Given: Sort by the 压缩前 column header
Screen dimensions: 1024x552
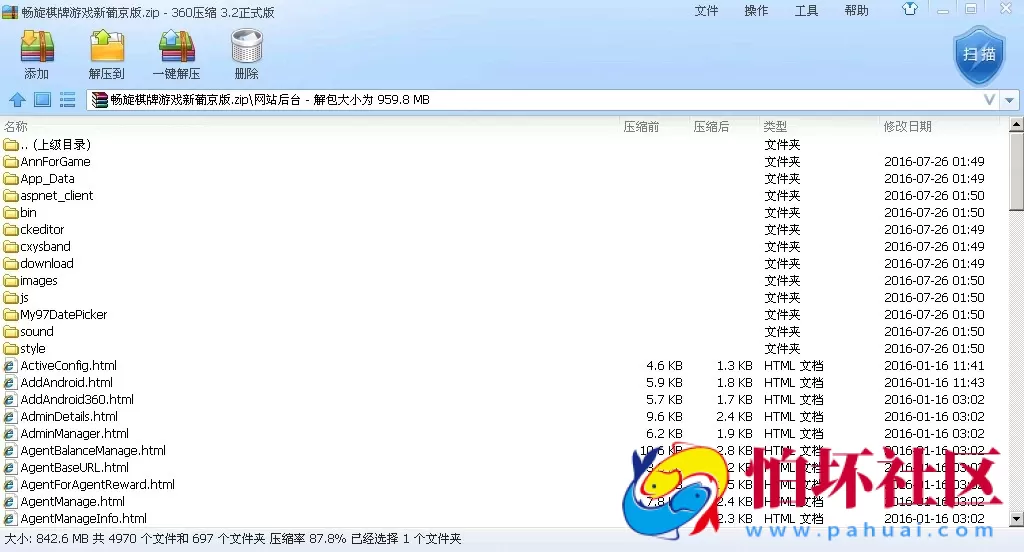Looking at the screenshot, I should (641, 127).
